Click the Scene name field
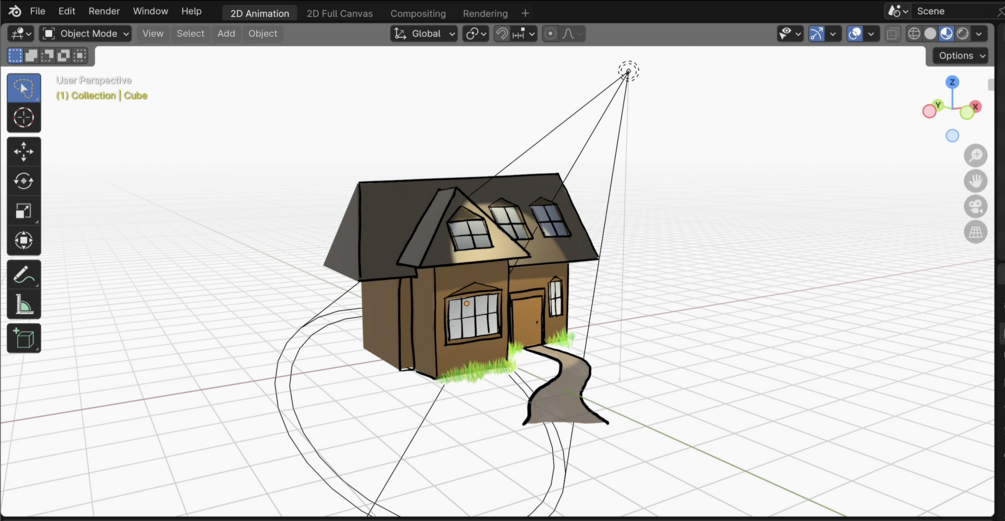This screenshot has width=1005, height=521. (955, 11)
